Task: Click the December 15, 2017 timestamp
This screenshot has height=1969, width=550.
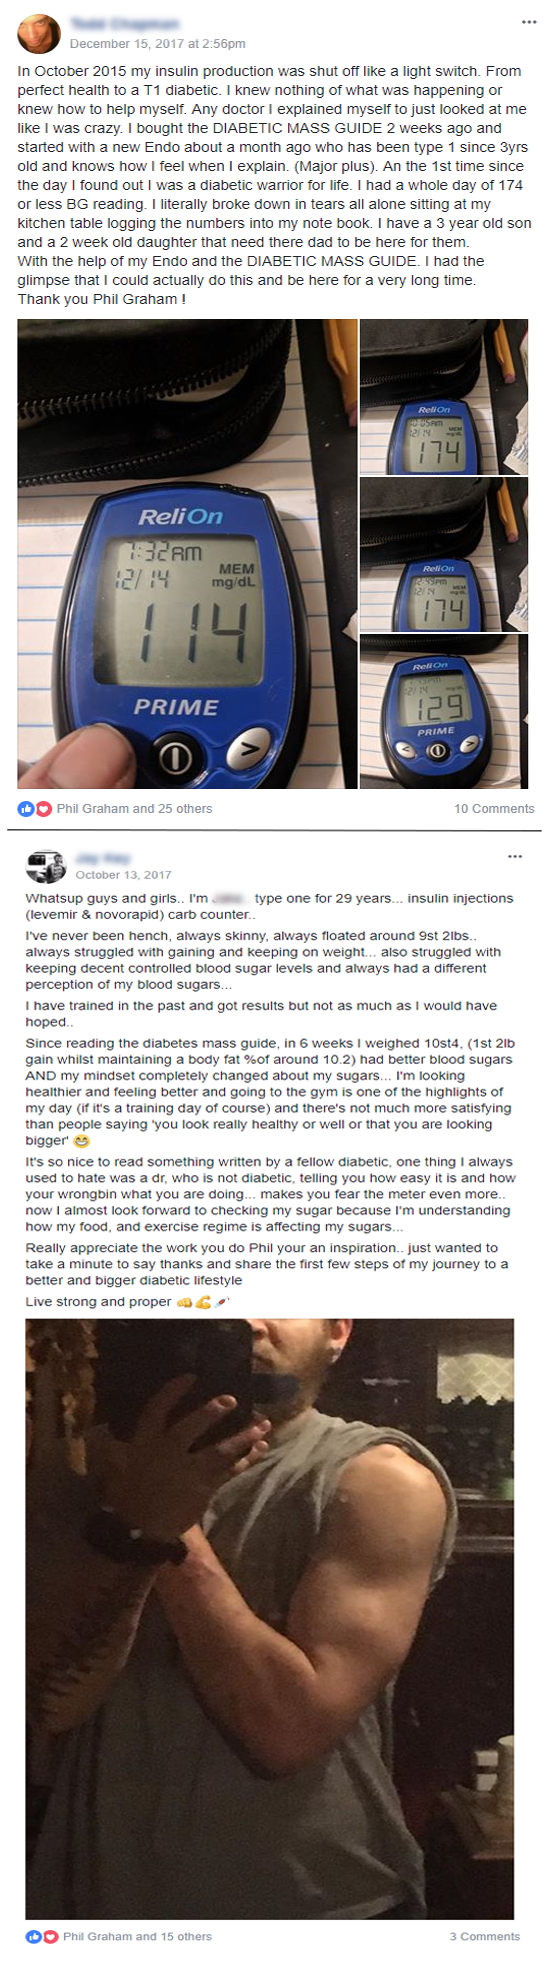Action: (x=157, y=43)
